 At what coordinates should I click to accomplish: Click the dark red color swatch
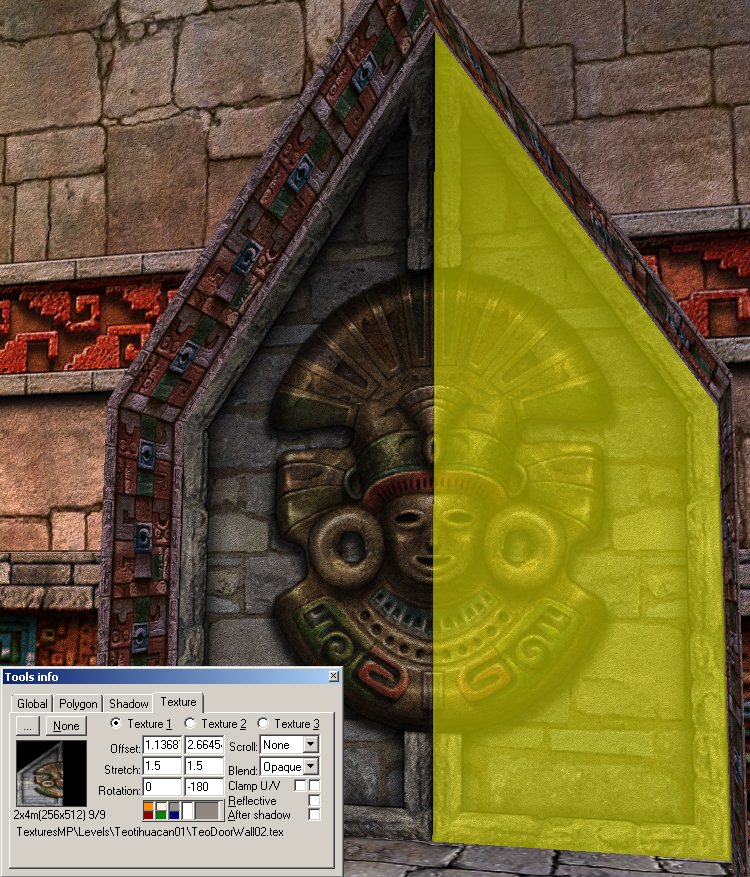pyautogui.click(x=148, y=815)
